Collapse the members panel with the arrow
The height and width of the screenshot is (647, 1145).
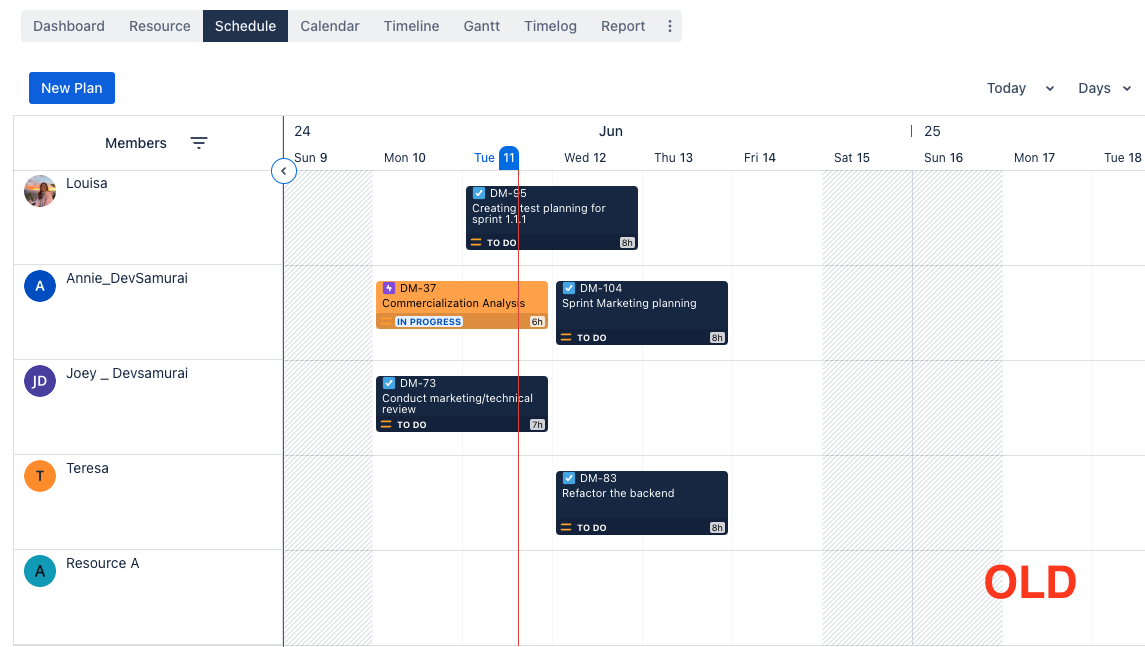[x=283, y=172]
